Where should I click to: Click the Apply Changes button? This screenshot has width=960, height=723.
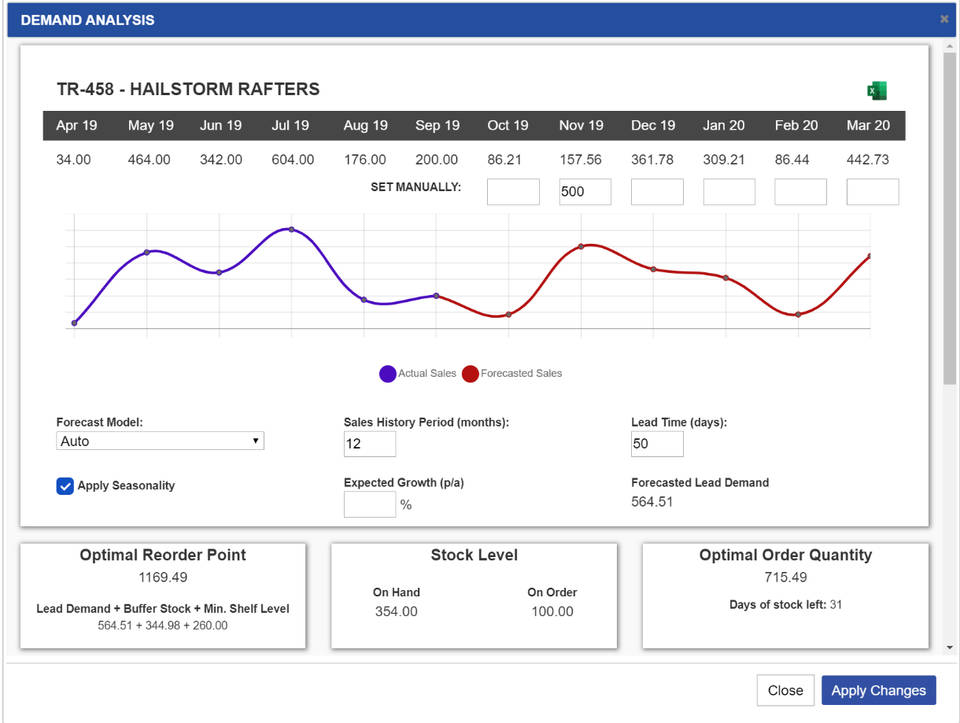pos(879,691)
